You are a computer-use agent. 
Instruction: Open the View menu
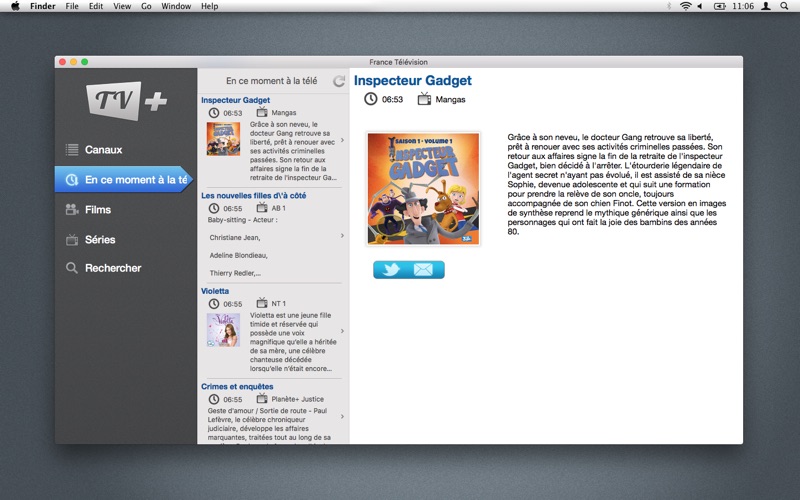point(122,6)
